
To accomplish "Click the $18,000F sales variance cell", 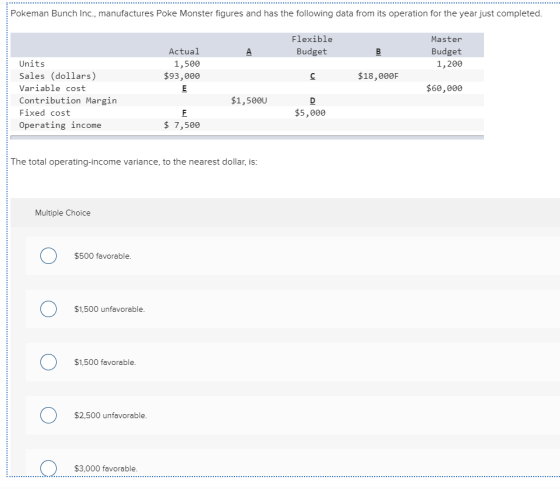I will (378, 76).
